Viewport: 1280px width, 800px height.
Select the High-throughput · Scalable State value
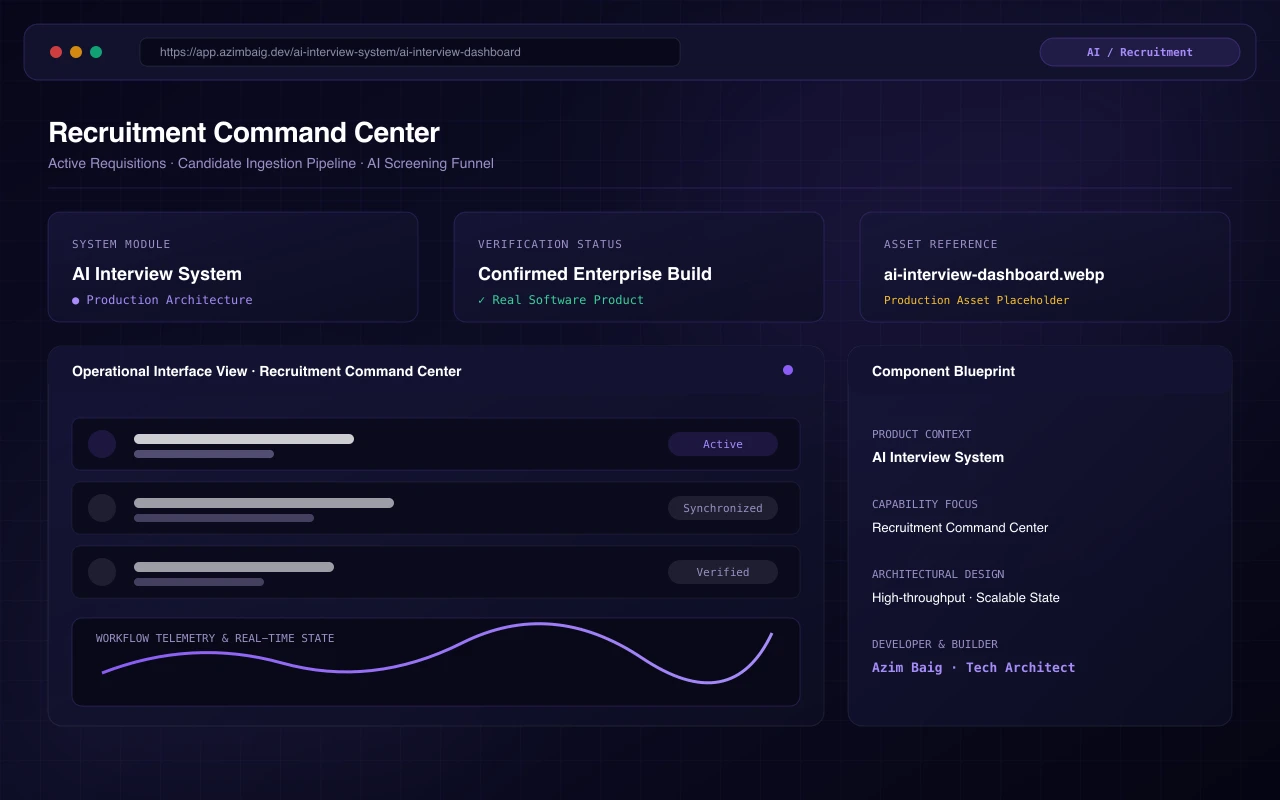[966, 597]
